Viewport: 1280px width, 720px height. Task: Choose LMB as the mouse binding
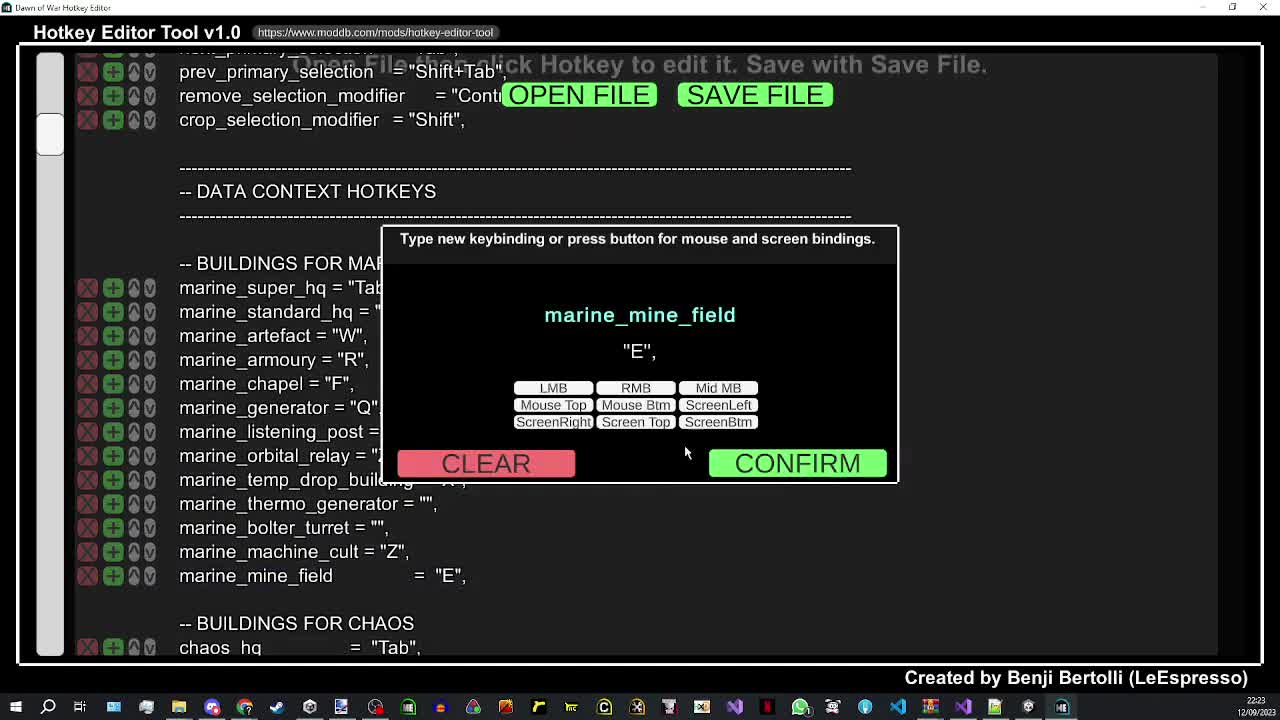coord(553,388)
